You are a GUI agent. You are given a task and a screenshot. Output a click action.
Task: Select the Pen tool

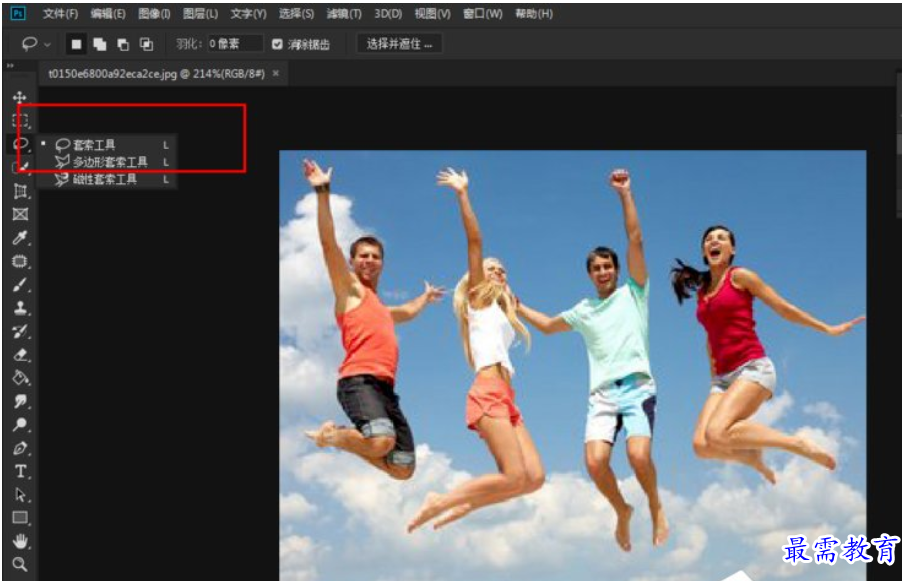pos(20,448)
